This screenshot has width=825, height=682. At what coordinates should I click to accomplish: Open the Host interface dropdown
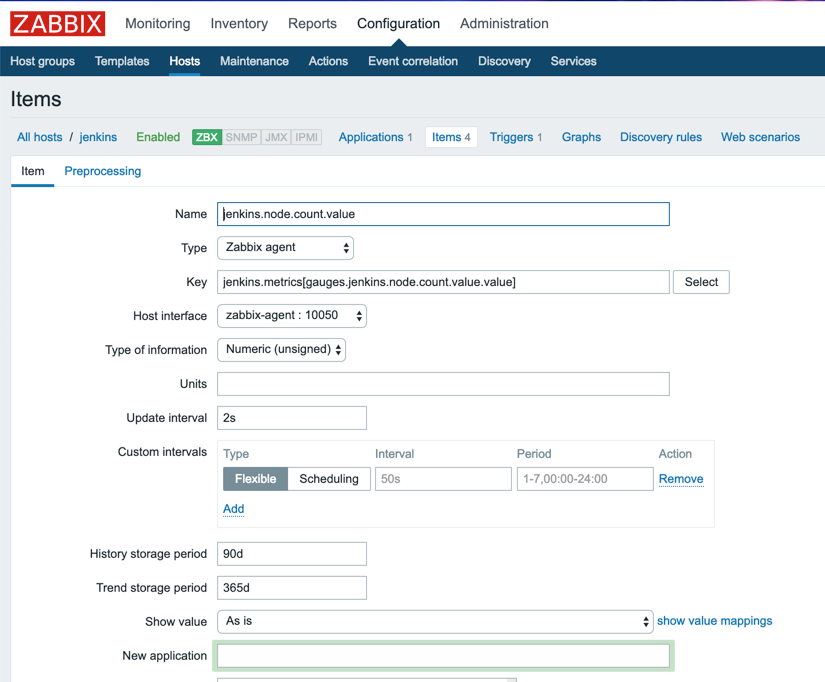[x=290, y=315]
